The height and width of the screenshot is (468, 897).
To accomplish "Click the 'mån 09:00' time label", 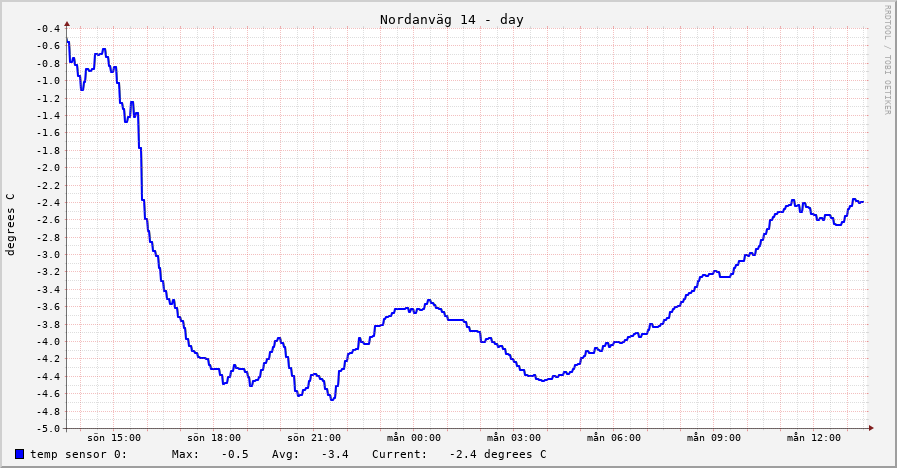I will coord(714,438).
